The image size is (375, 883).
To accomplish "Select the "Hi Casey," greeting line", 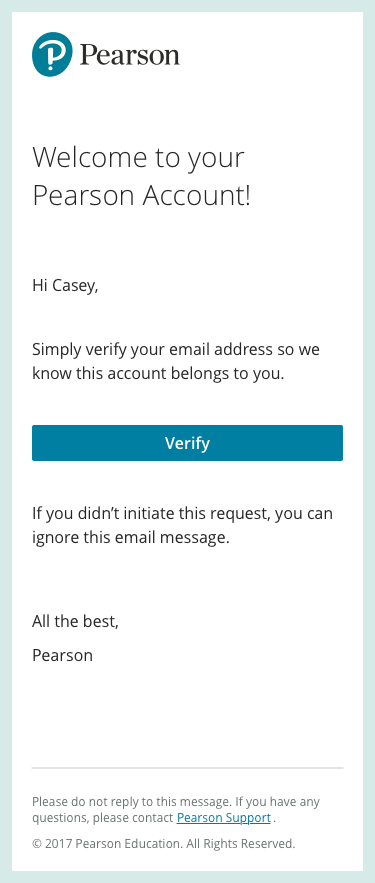I will point(65,286).
